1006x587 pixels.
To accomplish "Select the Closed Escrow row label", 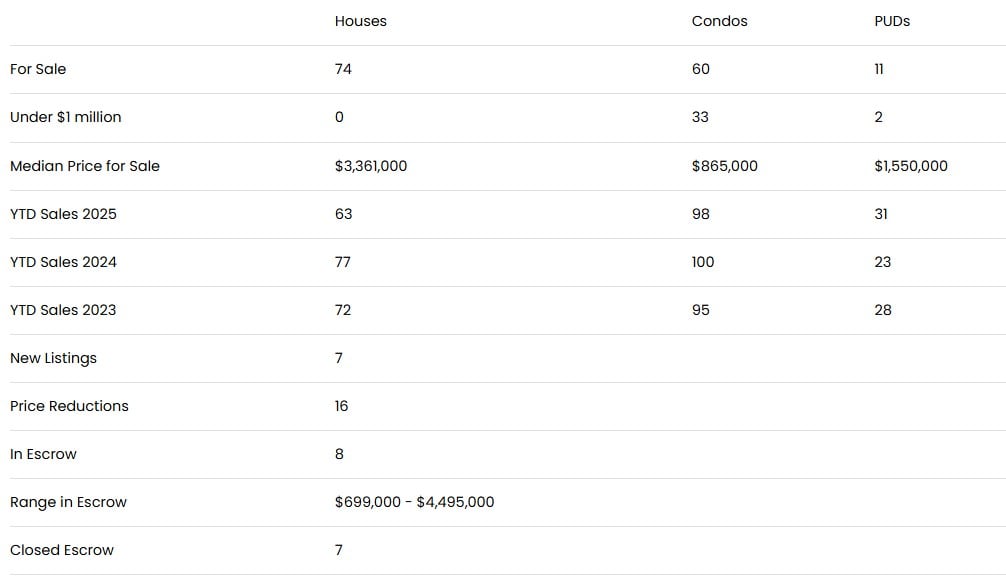I will 62,550.
